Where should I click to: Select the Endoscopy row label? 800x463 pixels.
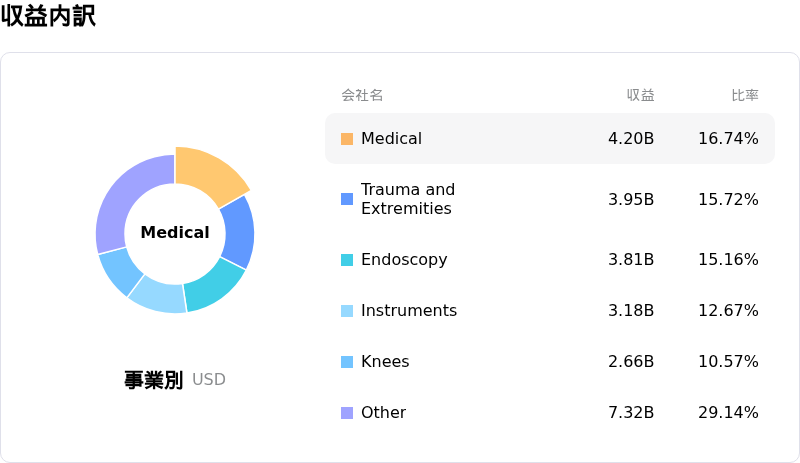coord(404,259)
